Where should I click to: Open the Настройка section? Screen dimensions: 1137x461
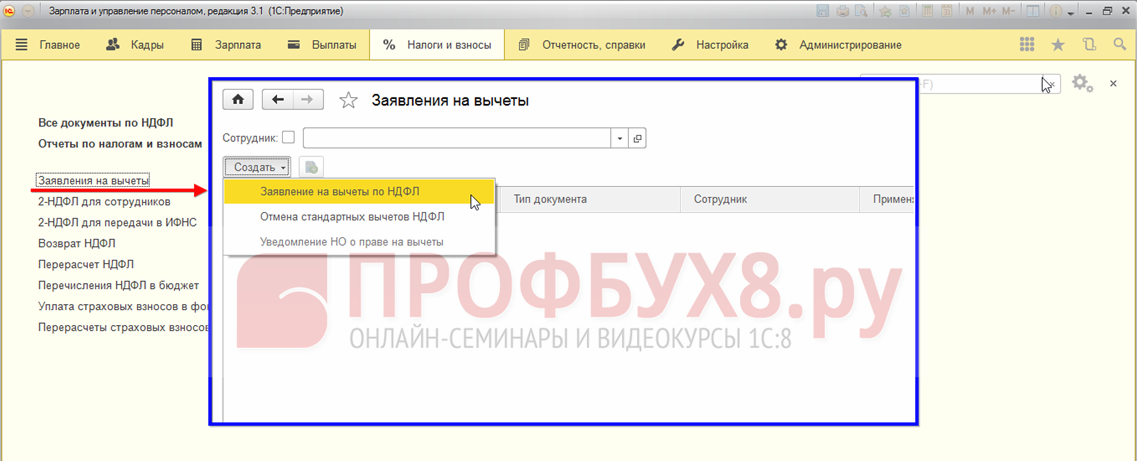point(711,45)
